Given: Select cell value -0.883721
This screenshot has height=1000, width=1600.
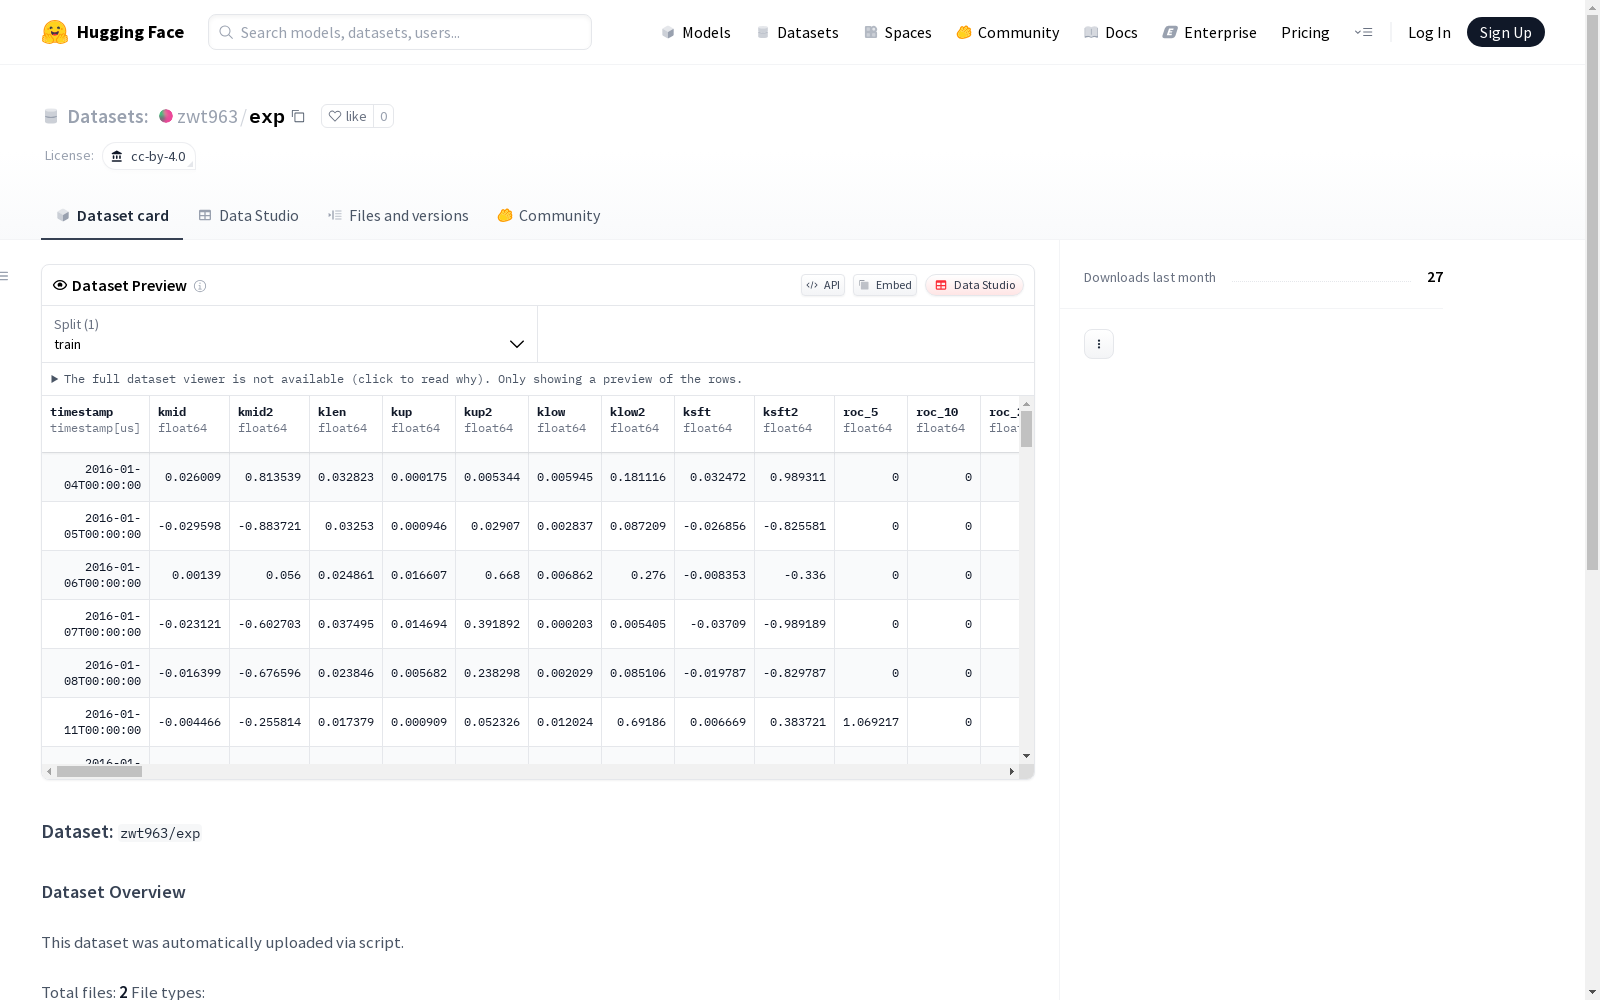Looking at the screenshot, I should [x=269, y=526].
